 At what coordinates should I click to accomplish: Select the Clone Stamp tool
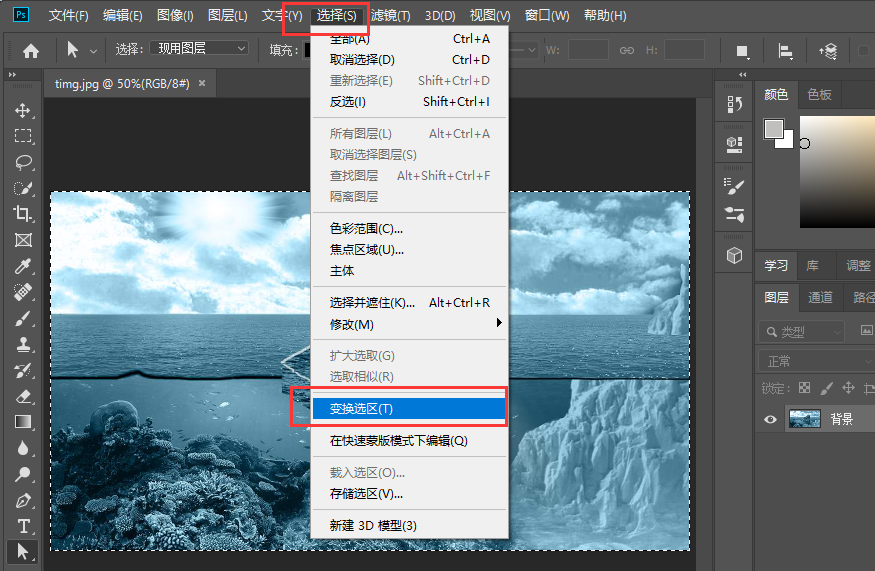pyautogui.click(x=23, y=344)
